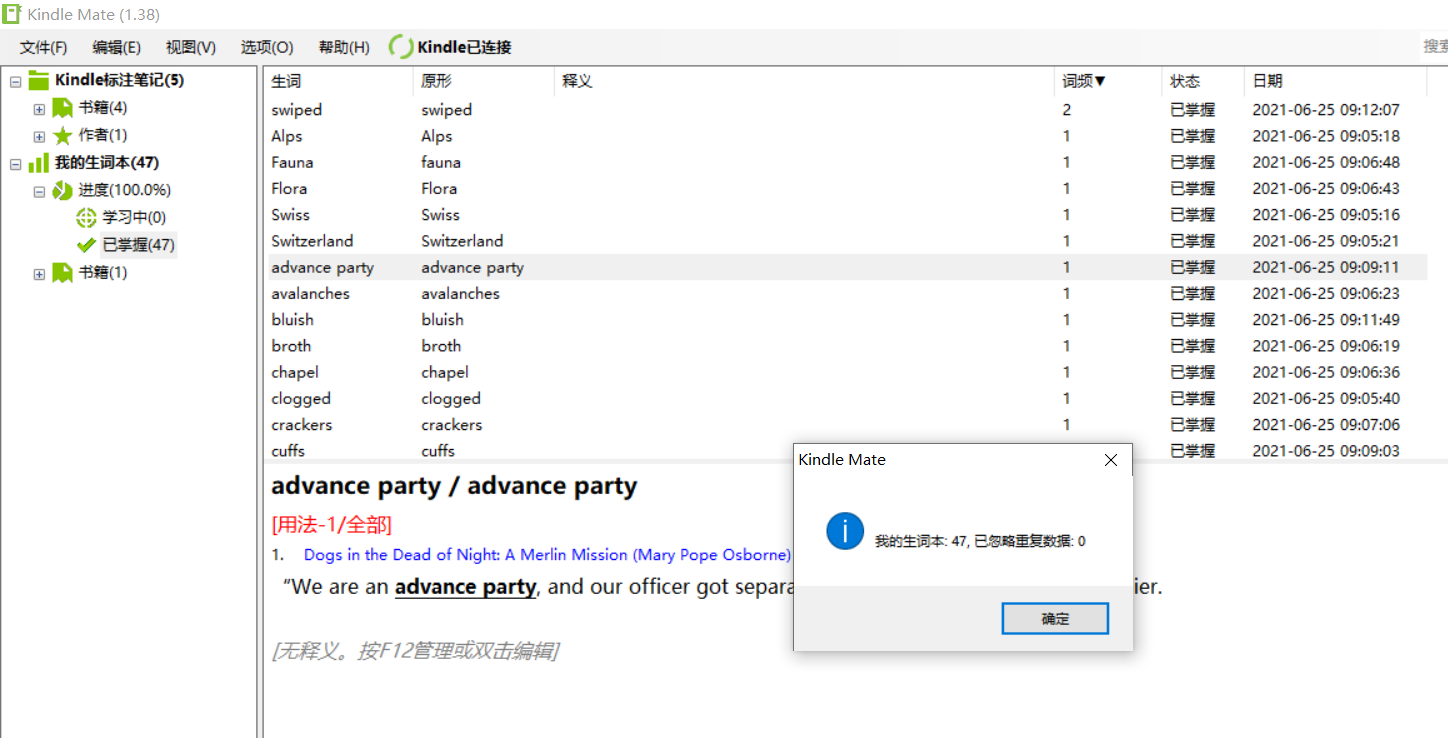The image size is (1448, 738).
Task: Click the Kindle Mate app icon in title bar
Action: [11, 14]
